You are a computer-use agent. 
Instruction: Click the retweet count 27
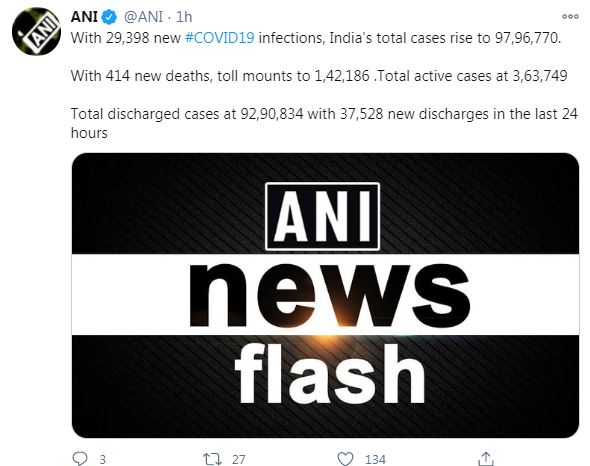(239, 460)
